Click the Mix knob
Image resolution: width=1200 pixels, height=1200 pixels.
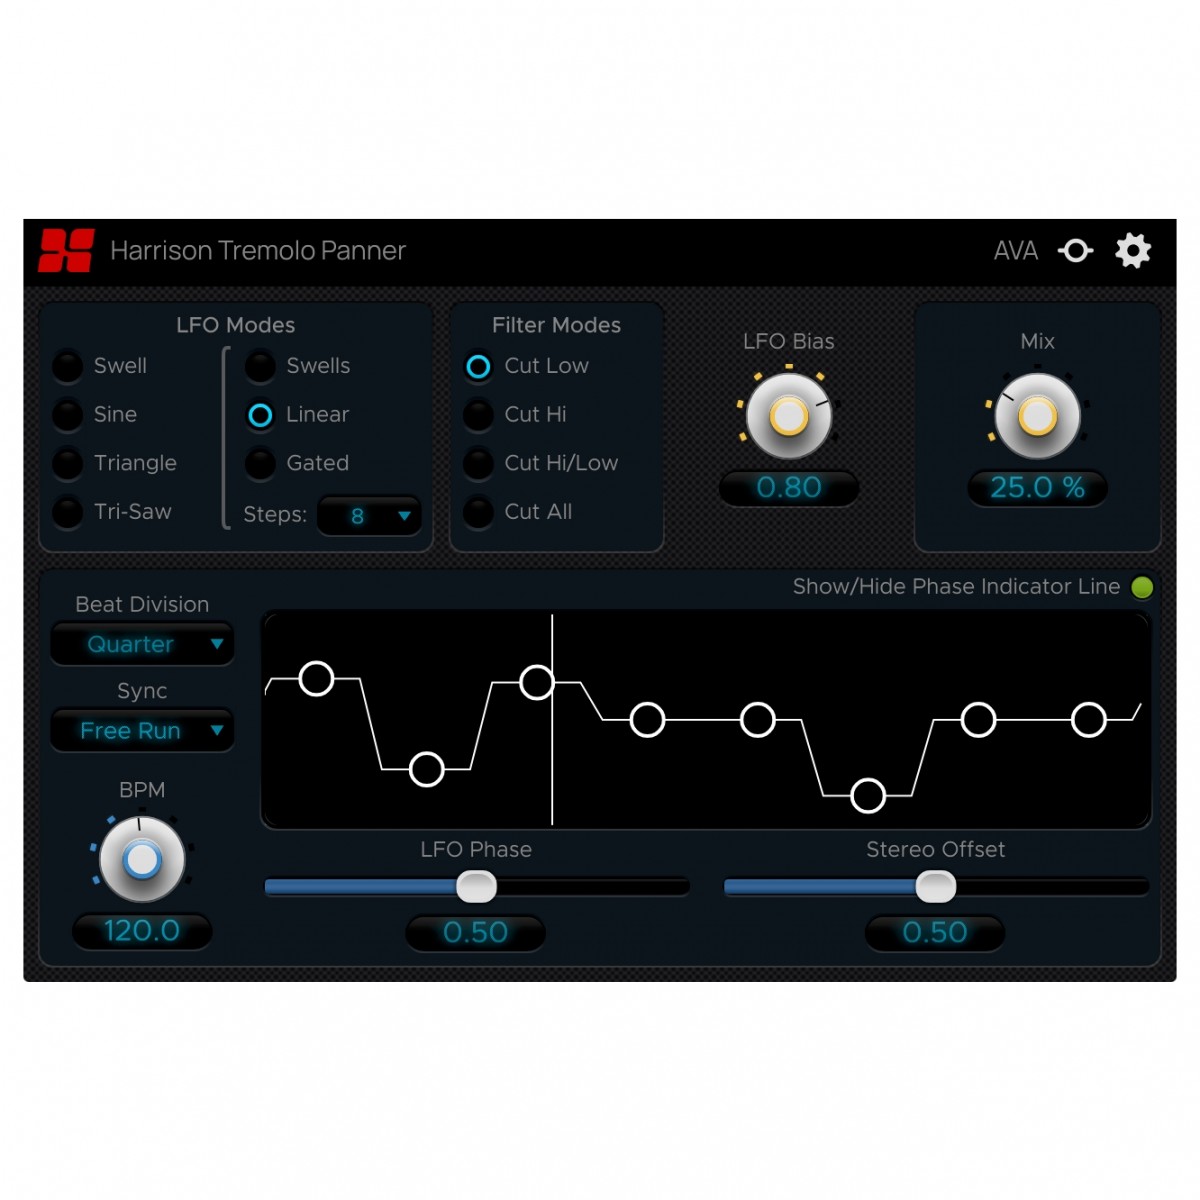click(x=1037, y=416)
